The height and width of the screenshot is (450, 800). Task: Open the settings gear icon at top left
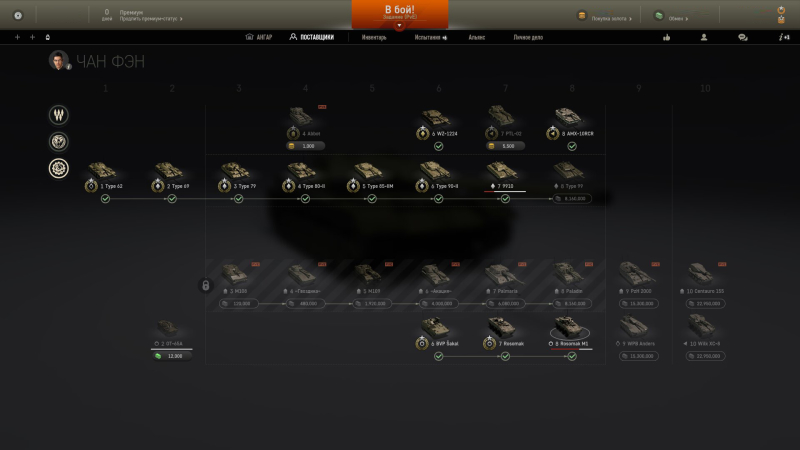click(x=18, y=15)
